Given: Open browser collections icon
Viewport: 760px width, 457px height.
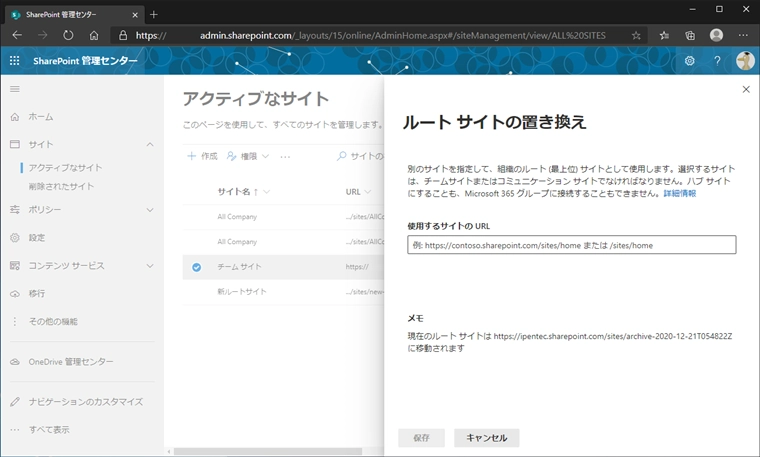Looking at the screenshot, I should [690, 35].
